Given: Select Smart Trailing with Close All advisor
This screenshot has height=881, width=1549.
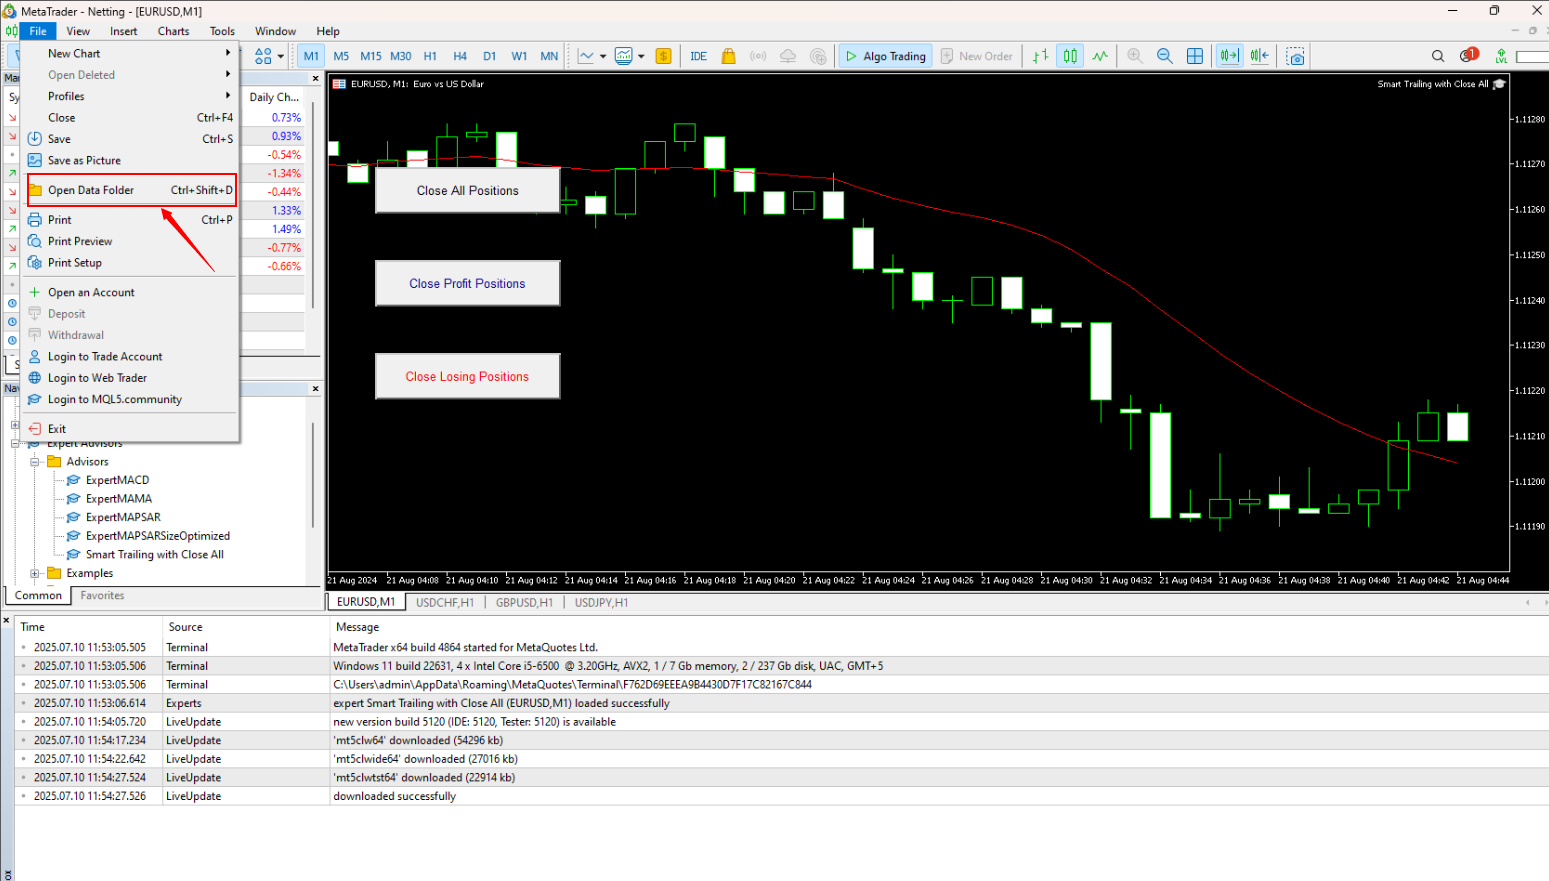Looking at the screenshot, I should [154, 555].
